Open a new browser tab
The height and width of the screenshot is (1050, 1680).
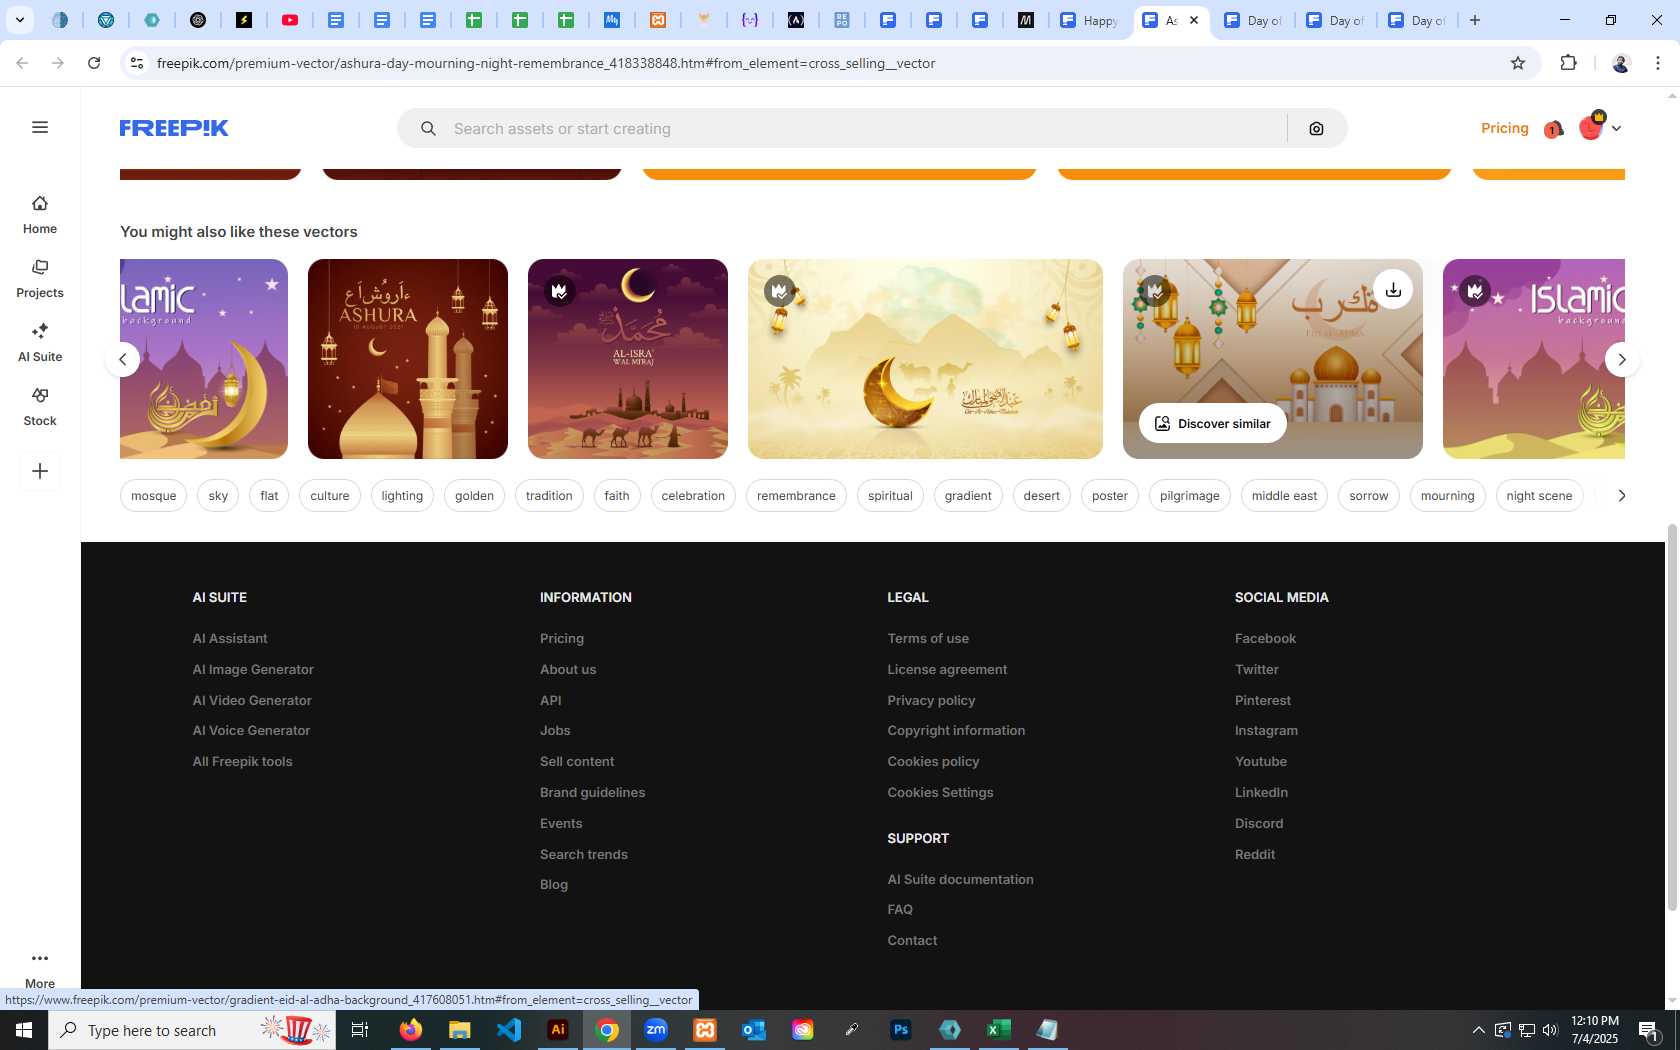click(x=1474, y=20)
